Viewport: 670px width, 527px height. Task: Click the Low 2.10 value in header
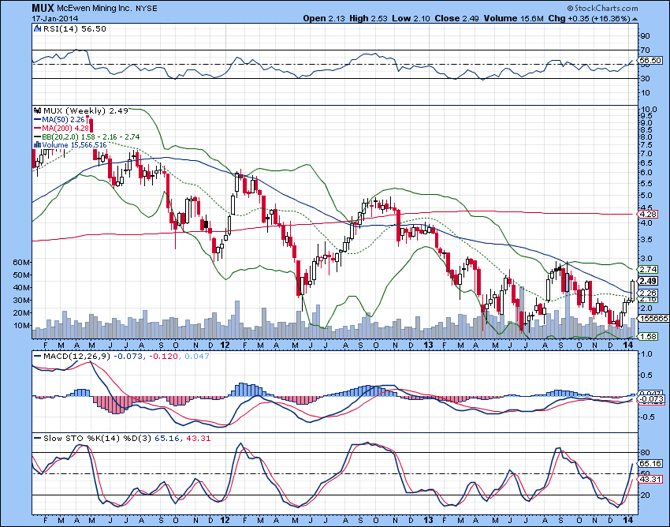(411, 18)
